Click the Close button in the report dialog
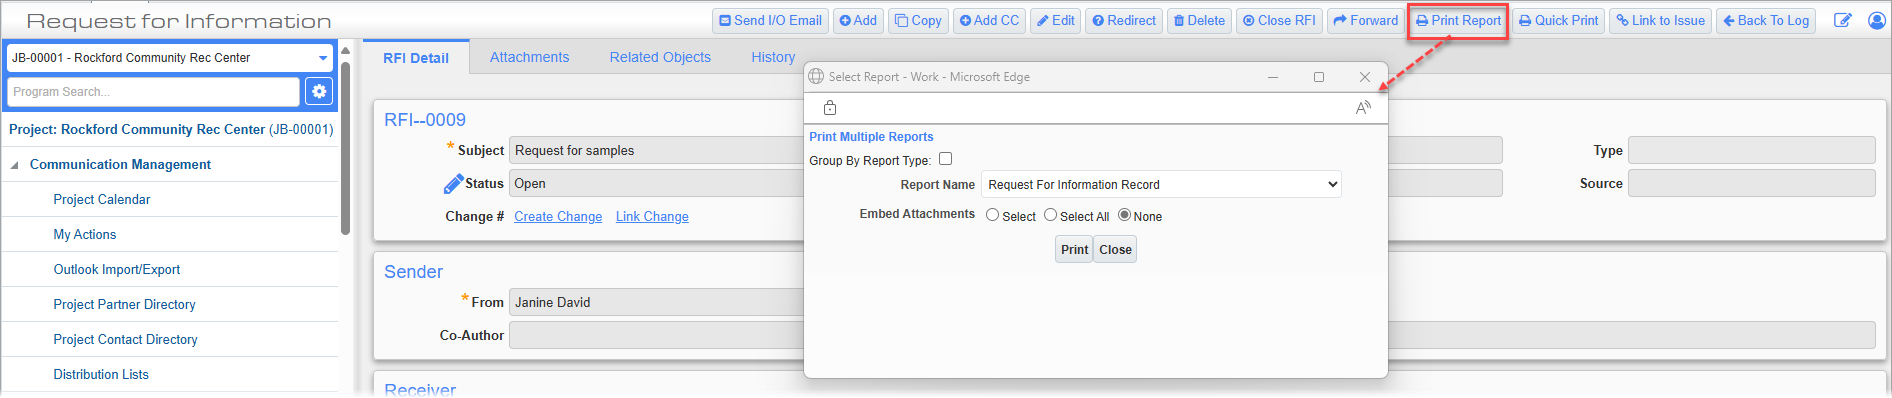The width and height of the screenshot is (1892, 398). pyautogui.click(x=1115, y=250)
